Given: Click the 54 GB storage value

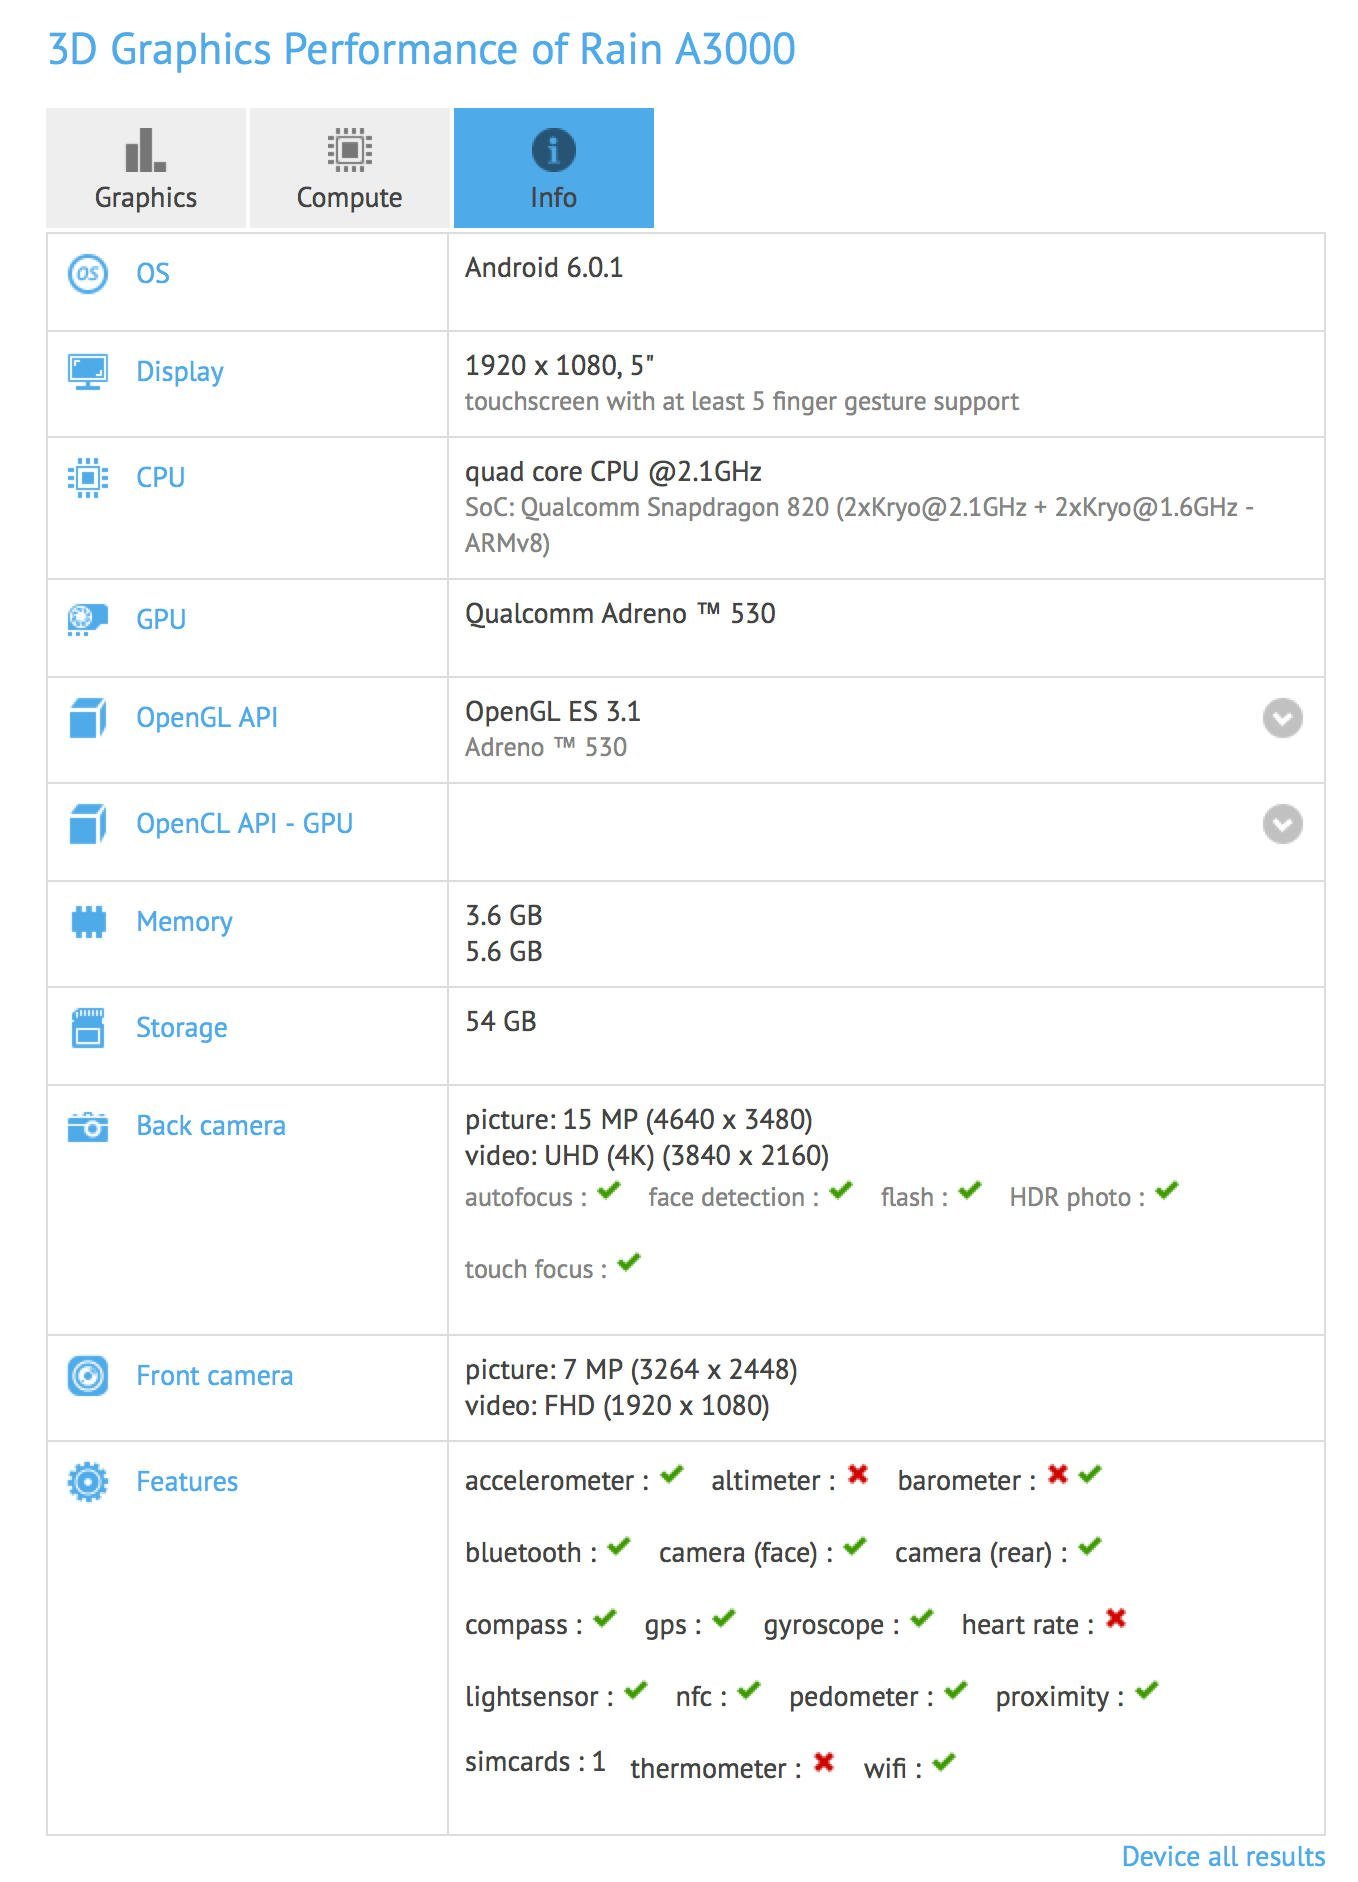Looking at the screenshot, I should pyautogui.click(x=501, y=1022).
